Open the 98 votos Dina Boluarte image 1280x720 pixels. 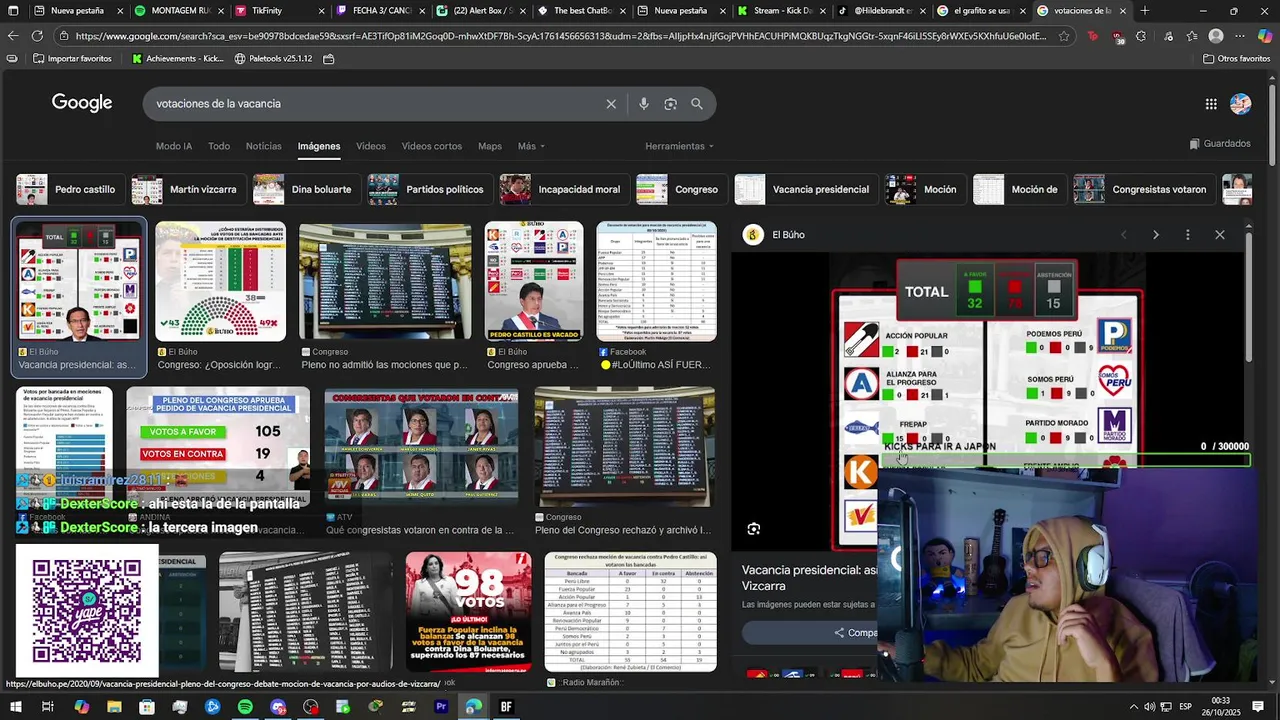point(469,612)
